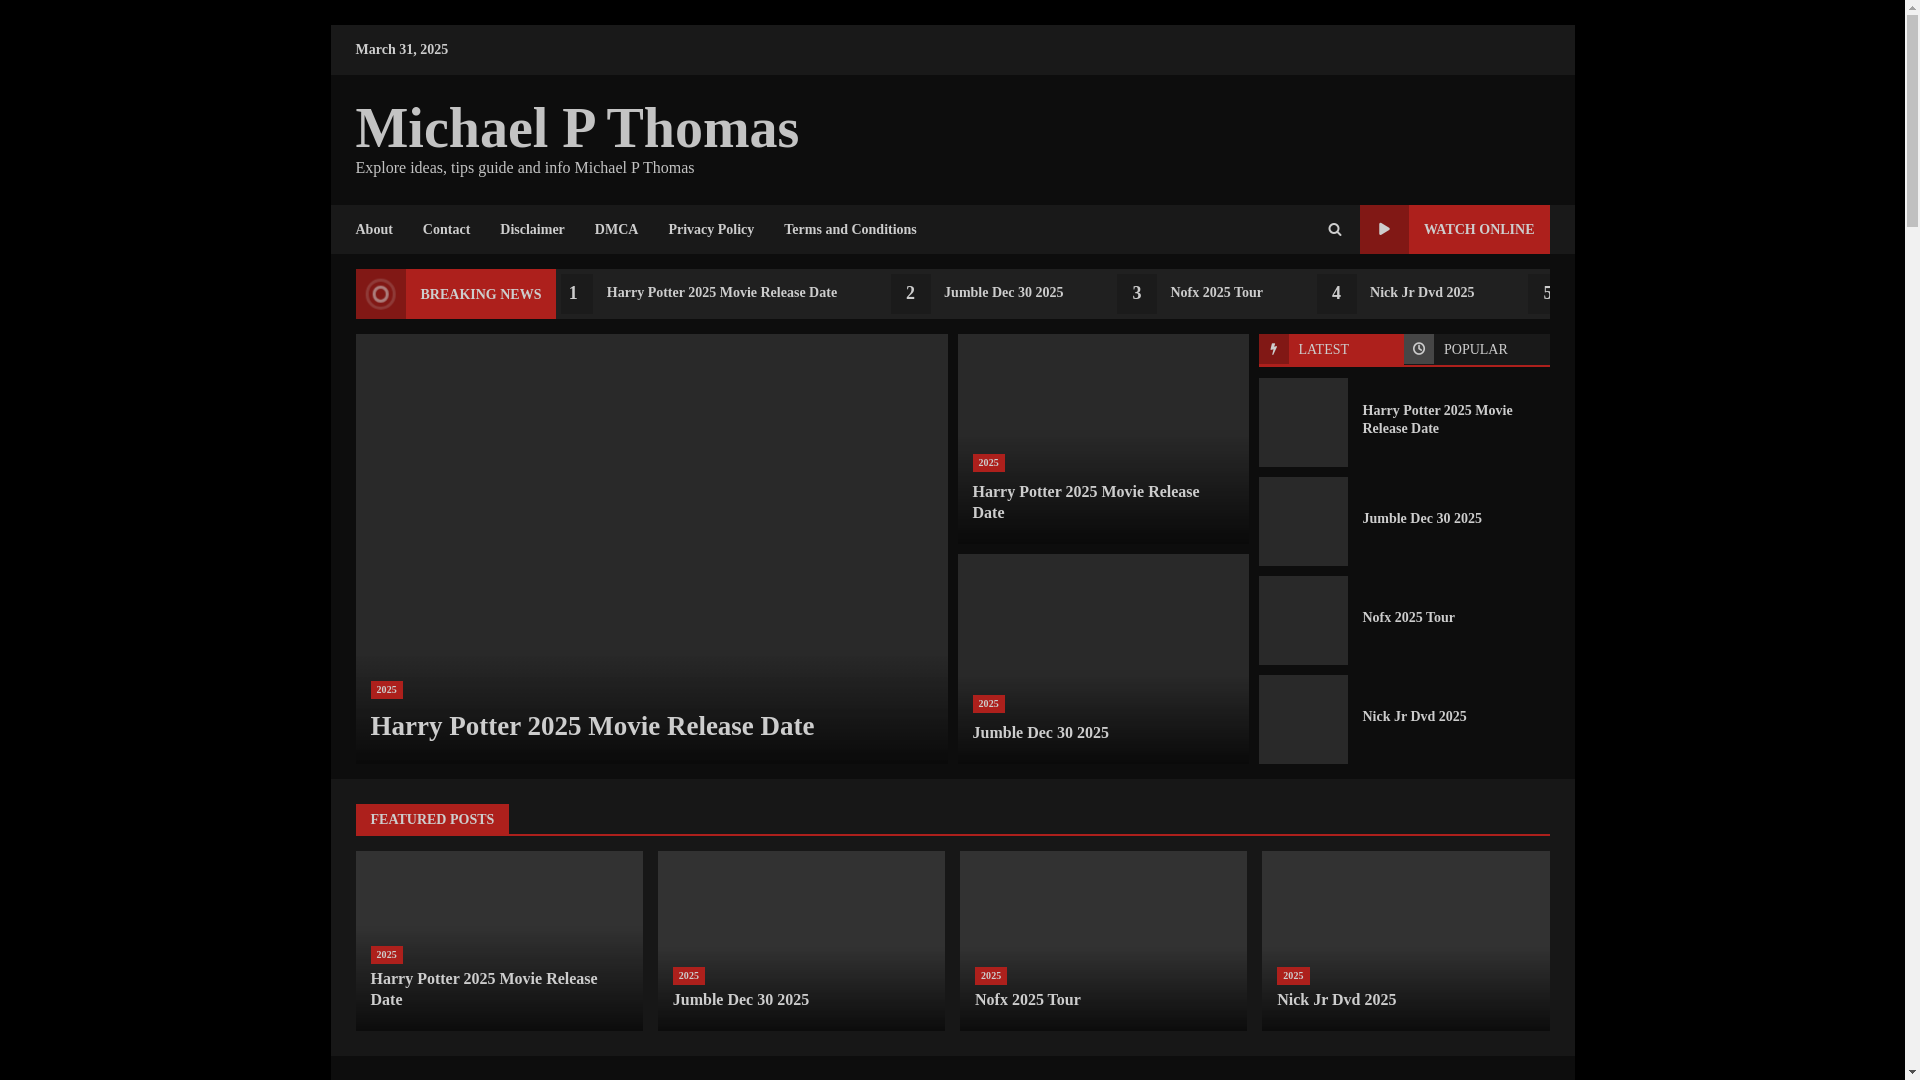
Task: Click 2025 tag on large Harry Potter slide
Action: [x=386, y=690]
